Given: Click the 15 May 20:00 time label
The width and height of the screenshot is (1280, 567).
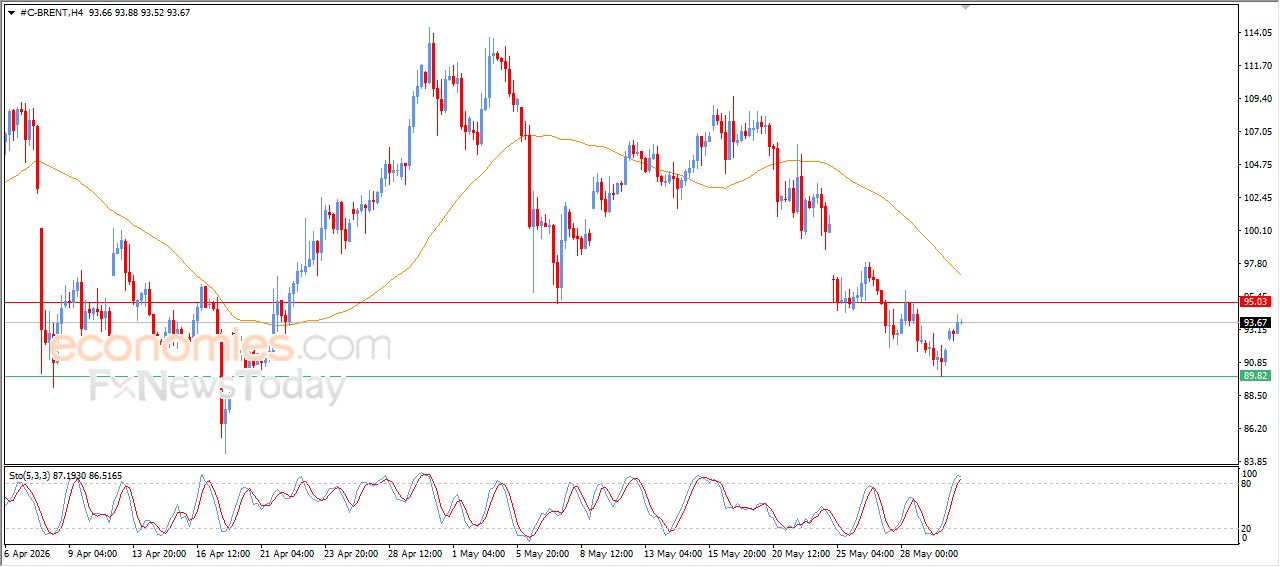Looking at the screenshot, I should click(735, 552).
